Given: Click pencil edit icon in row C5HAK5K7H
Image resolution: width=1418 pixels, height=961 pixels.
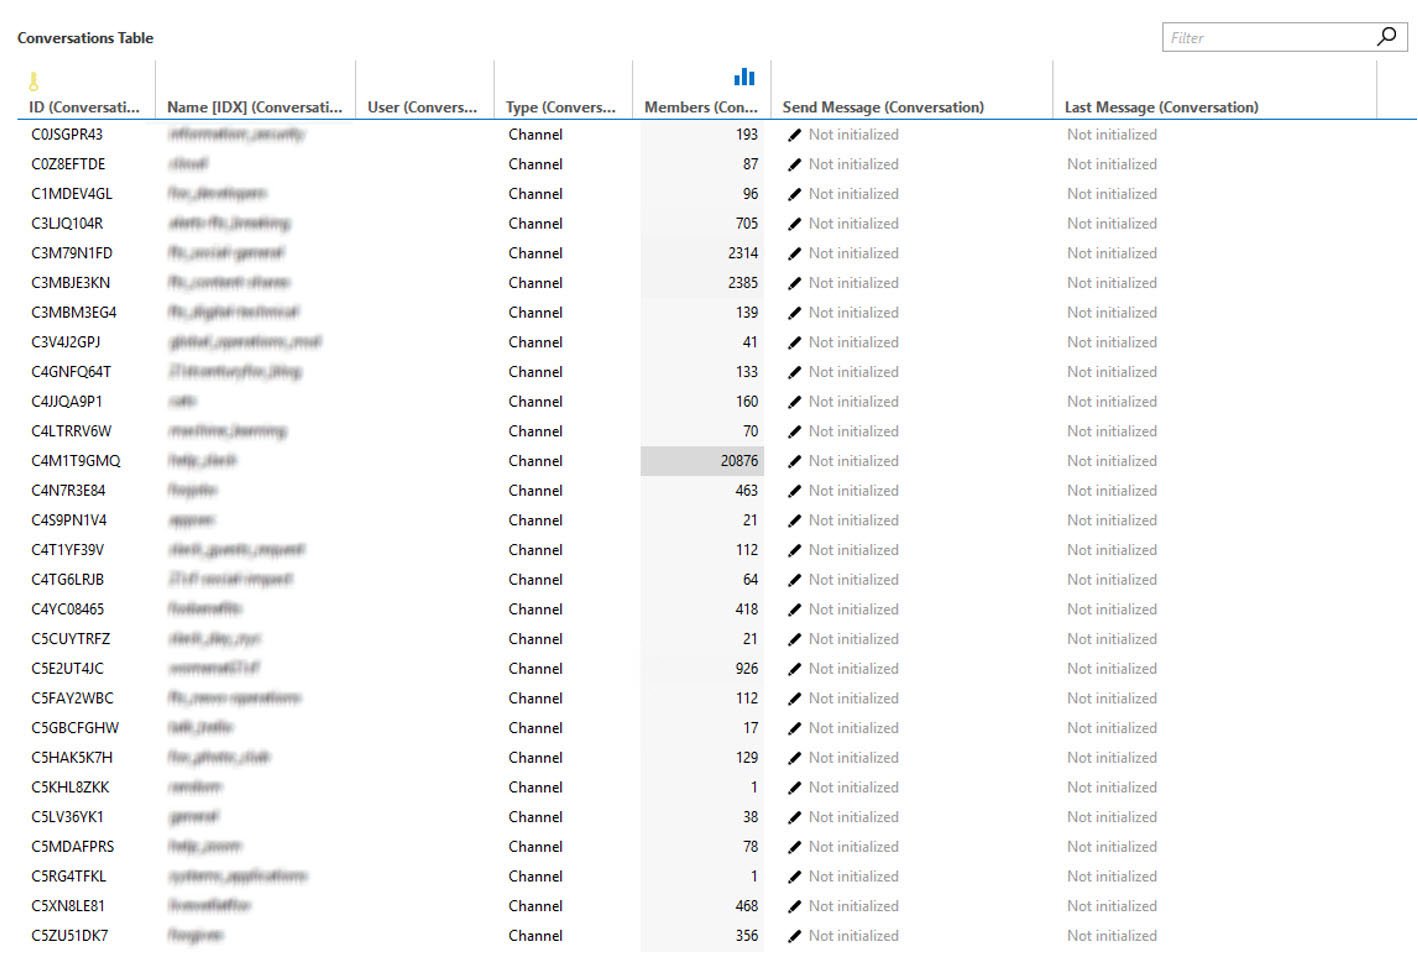Looking at the screenshot, I should (794, 757).
